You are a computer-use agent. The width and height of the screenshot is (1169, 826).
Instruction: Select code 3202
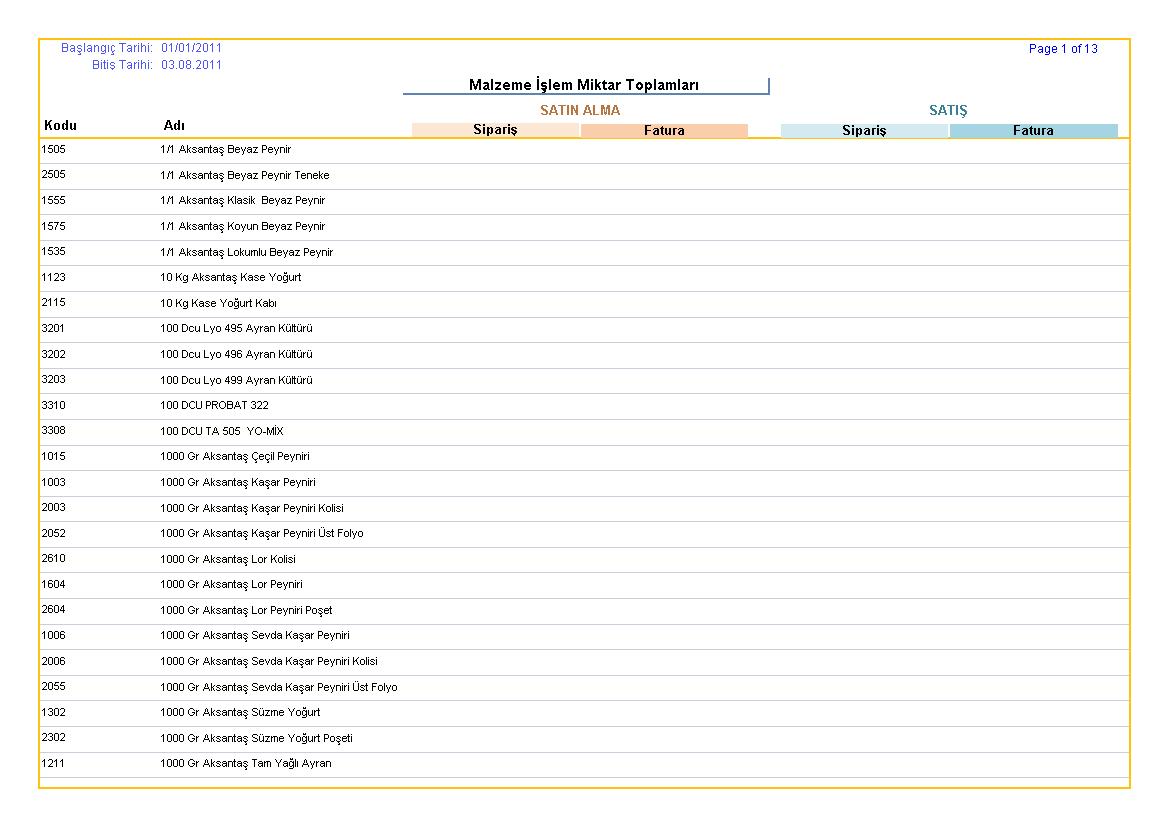click(54, 354)
